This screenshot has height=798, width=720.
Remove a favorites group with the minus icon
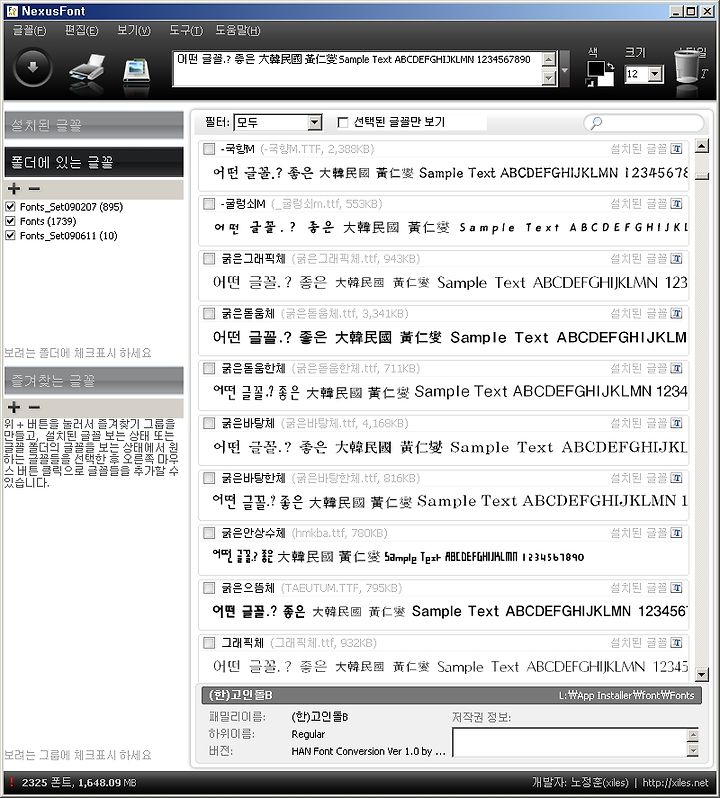(x=34, y=408)
